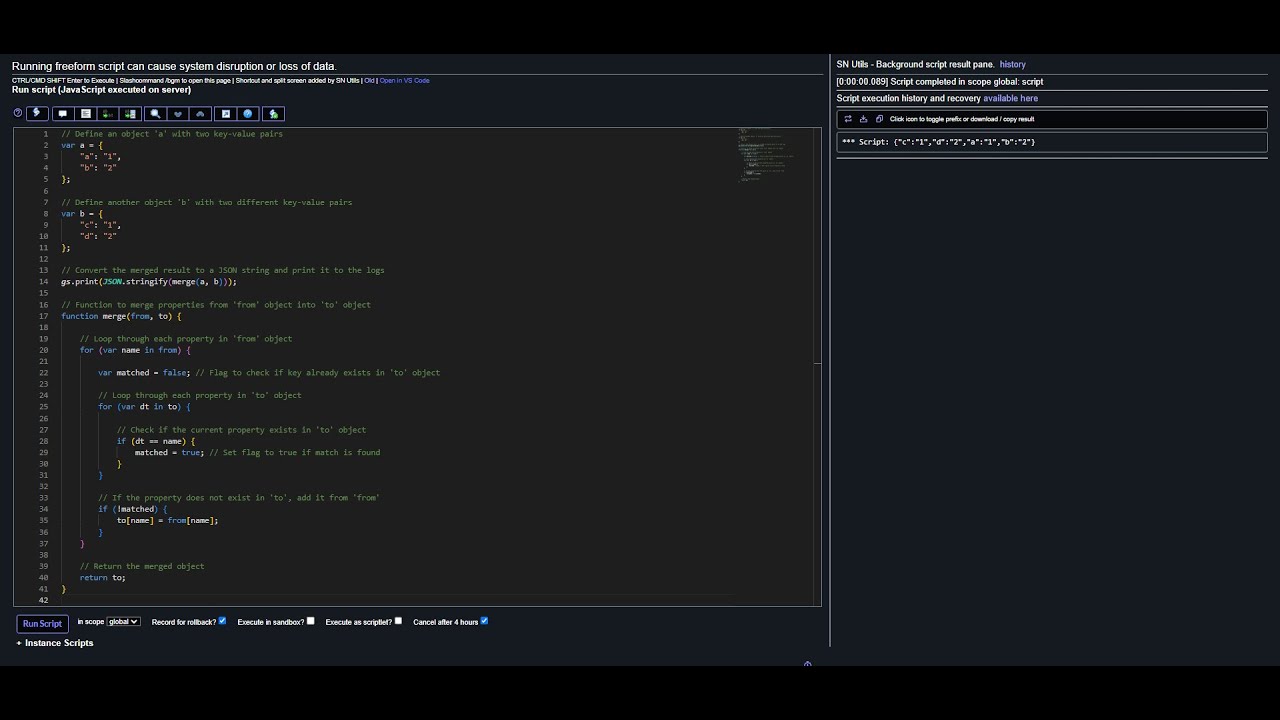Click the format code lightning icon
This screenshot has height=720, width=1280.
pos(37,113)
